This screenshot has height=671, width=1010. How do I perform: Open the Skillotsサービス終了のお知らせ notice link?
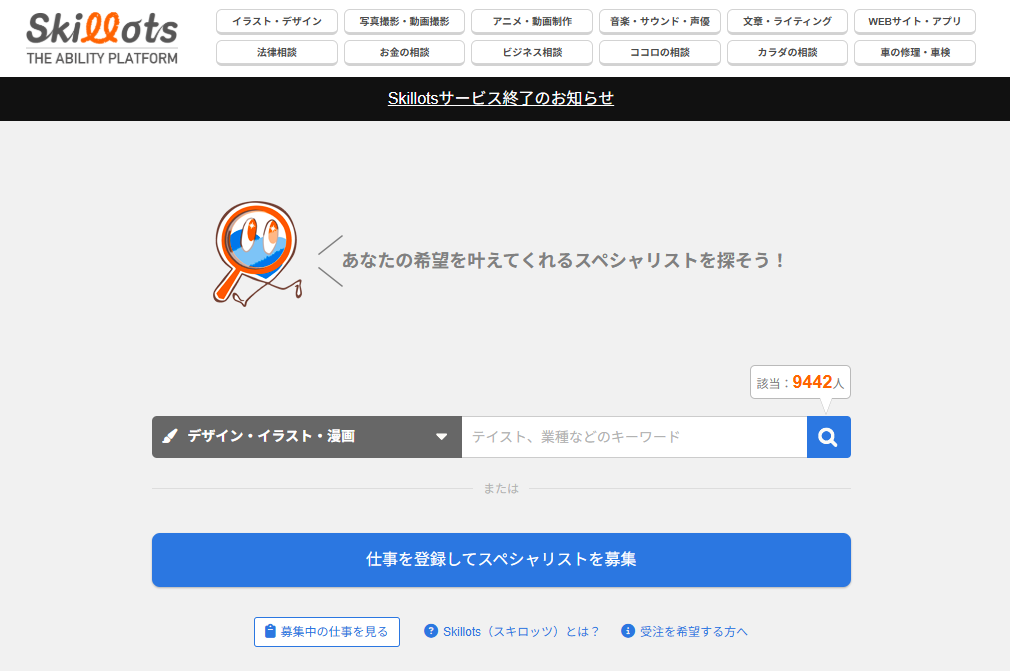coord(500,98)
